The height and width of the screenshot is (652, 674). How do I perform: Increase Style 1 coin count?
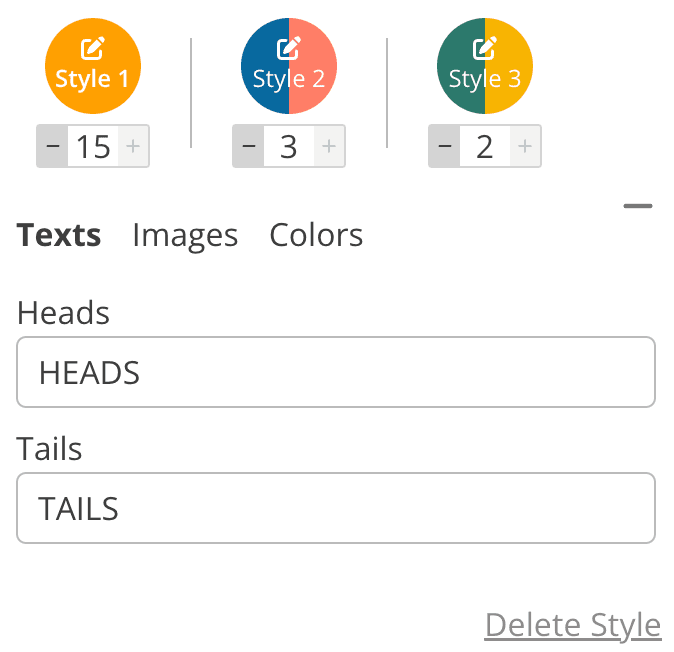click(133, 147)
